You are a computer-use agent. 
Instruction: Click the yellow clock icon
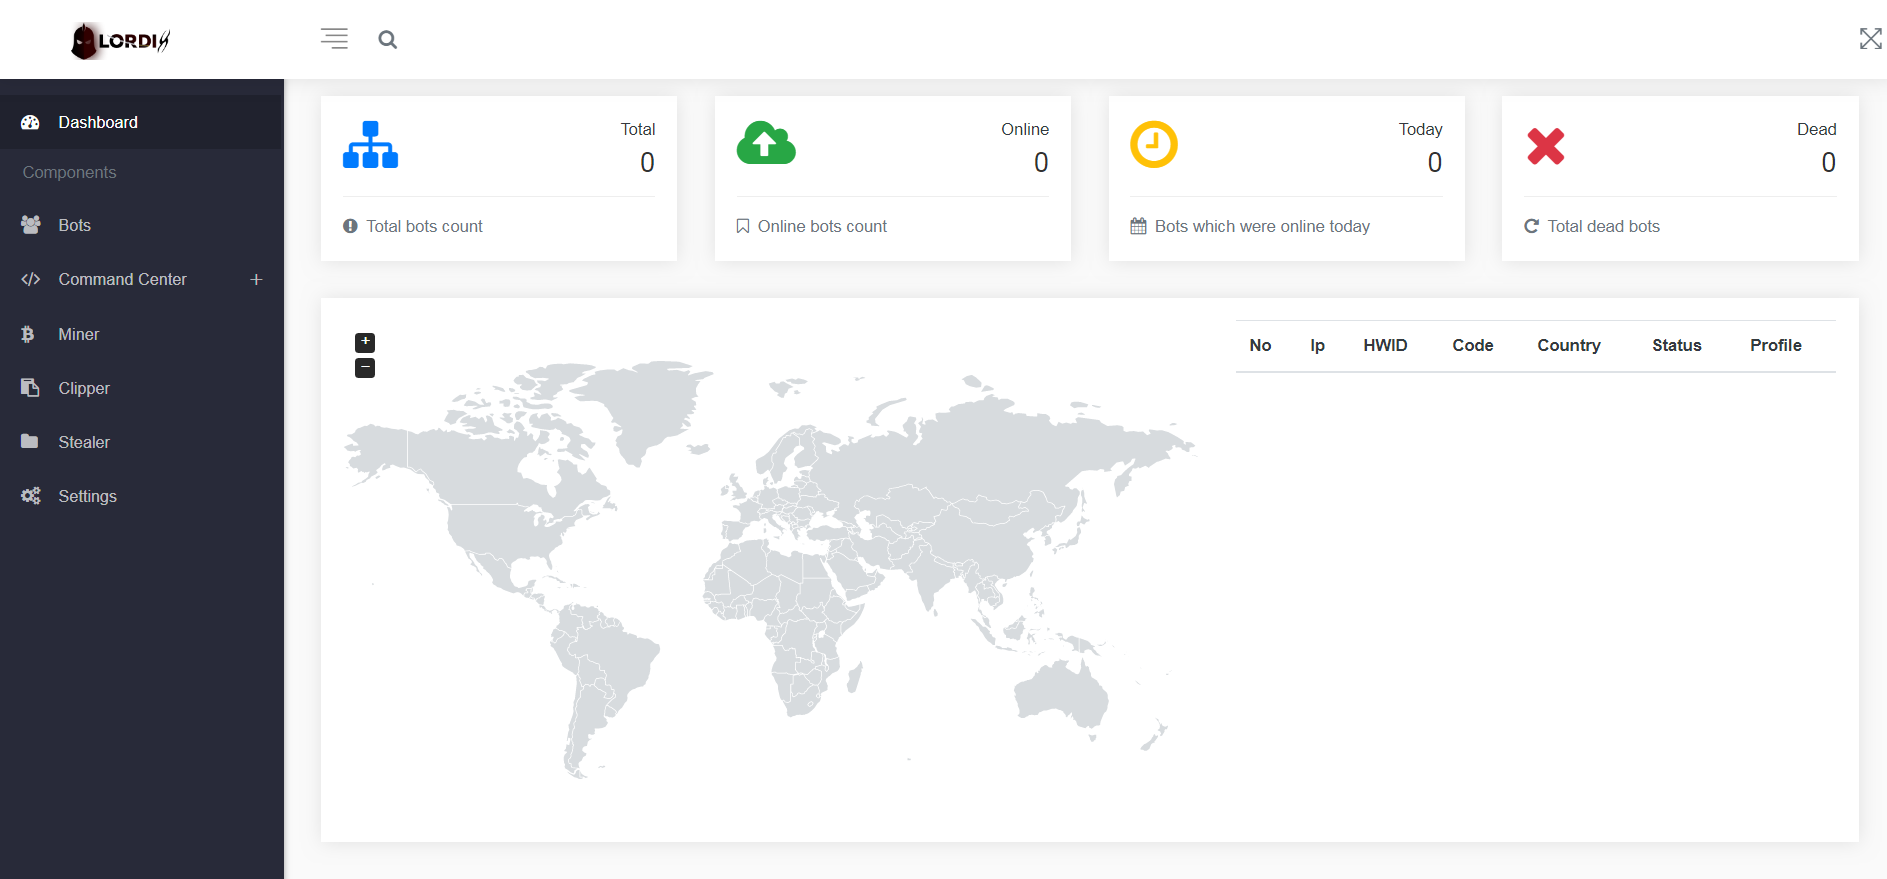pyautogui.click(x=1154, y=144)
